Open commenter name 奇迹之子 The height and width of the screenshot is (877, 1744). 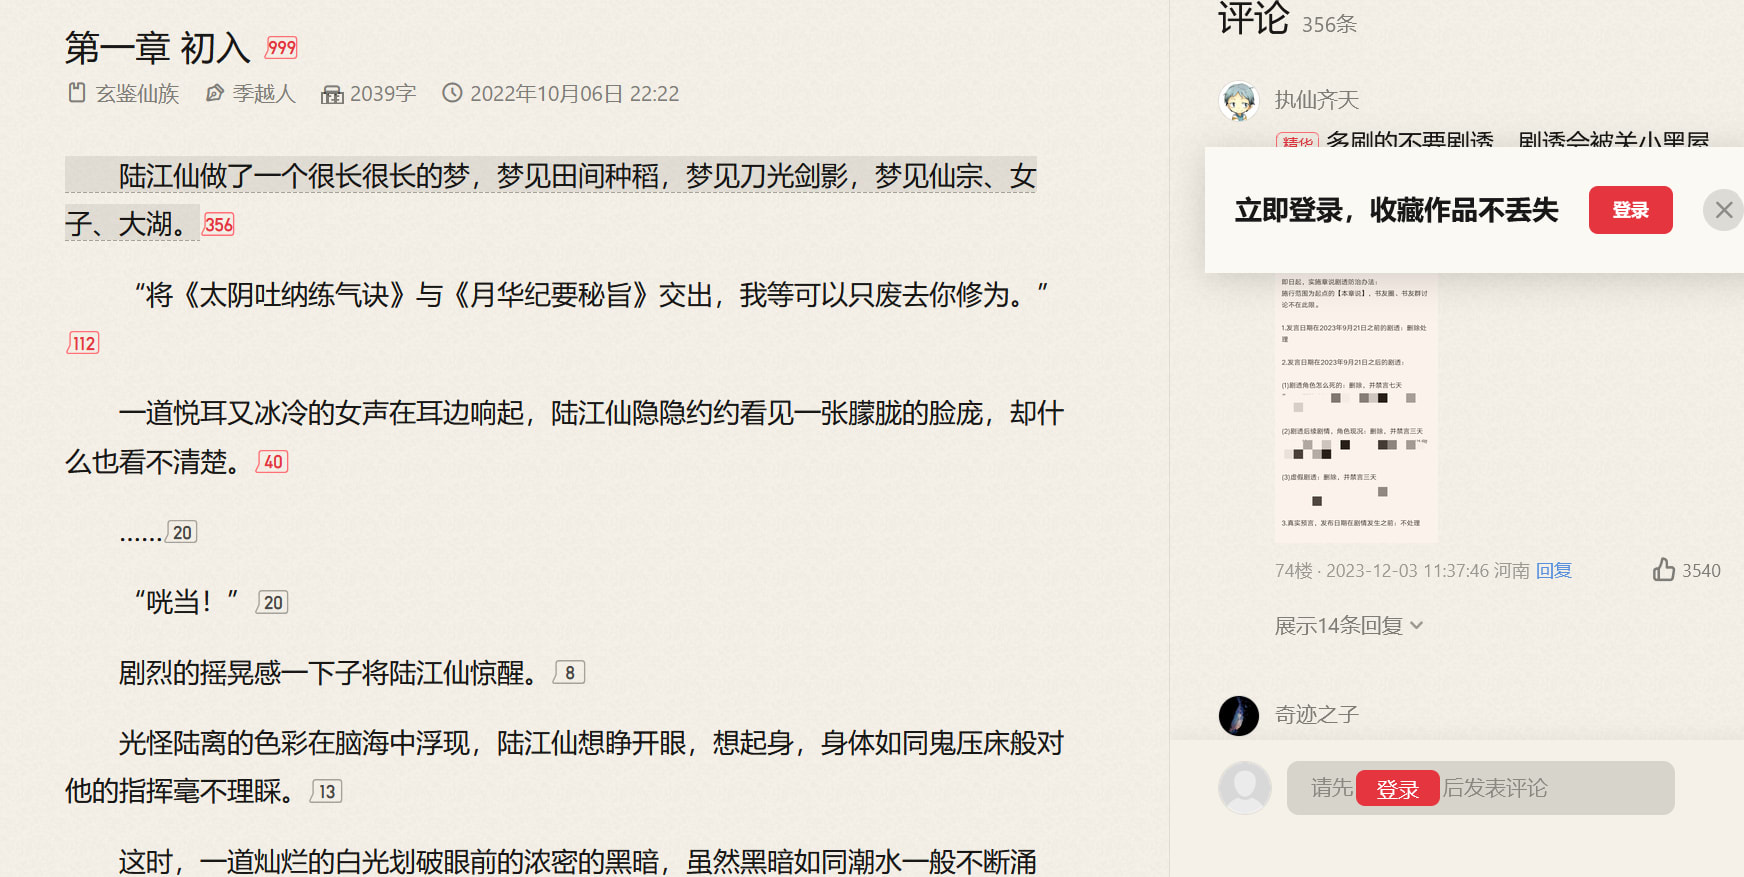[1317, 715]
